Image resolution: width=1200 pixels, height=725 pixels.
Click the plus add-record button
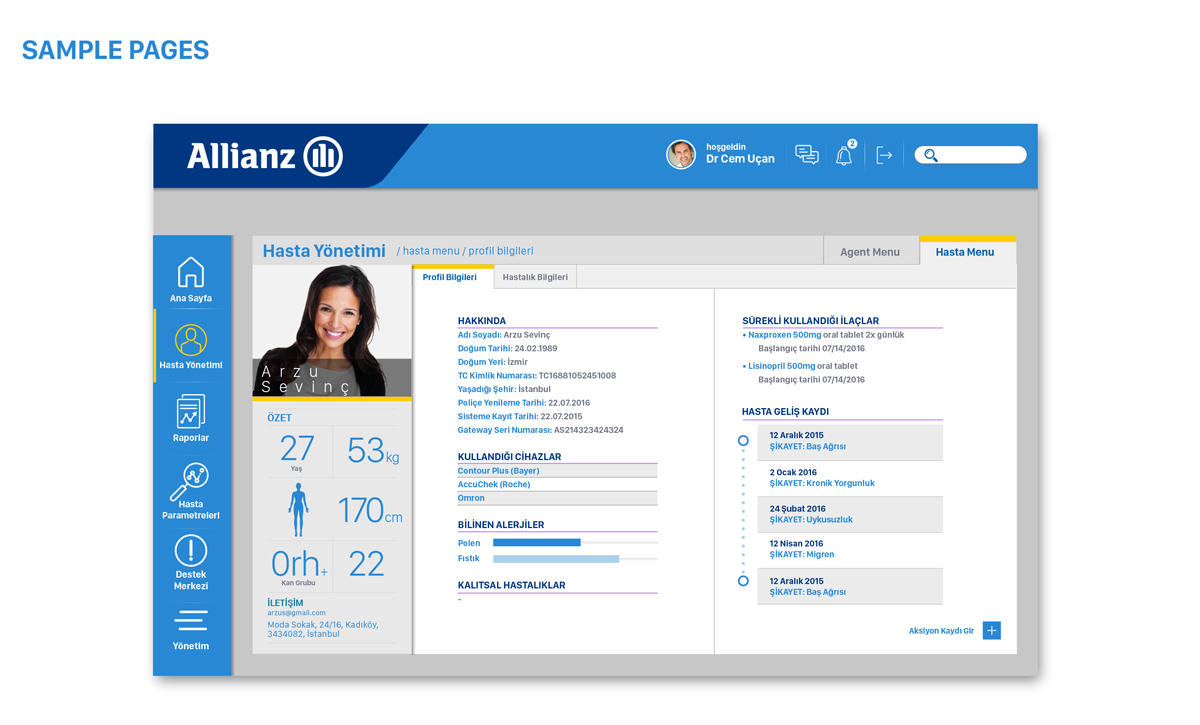click(991, 630)
